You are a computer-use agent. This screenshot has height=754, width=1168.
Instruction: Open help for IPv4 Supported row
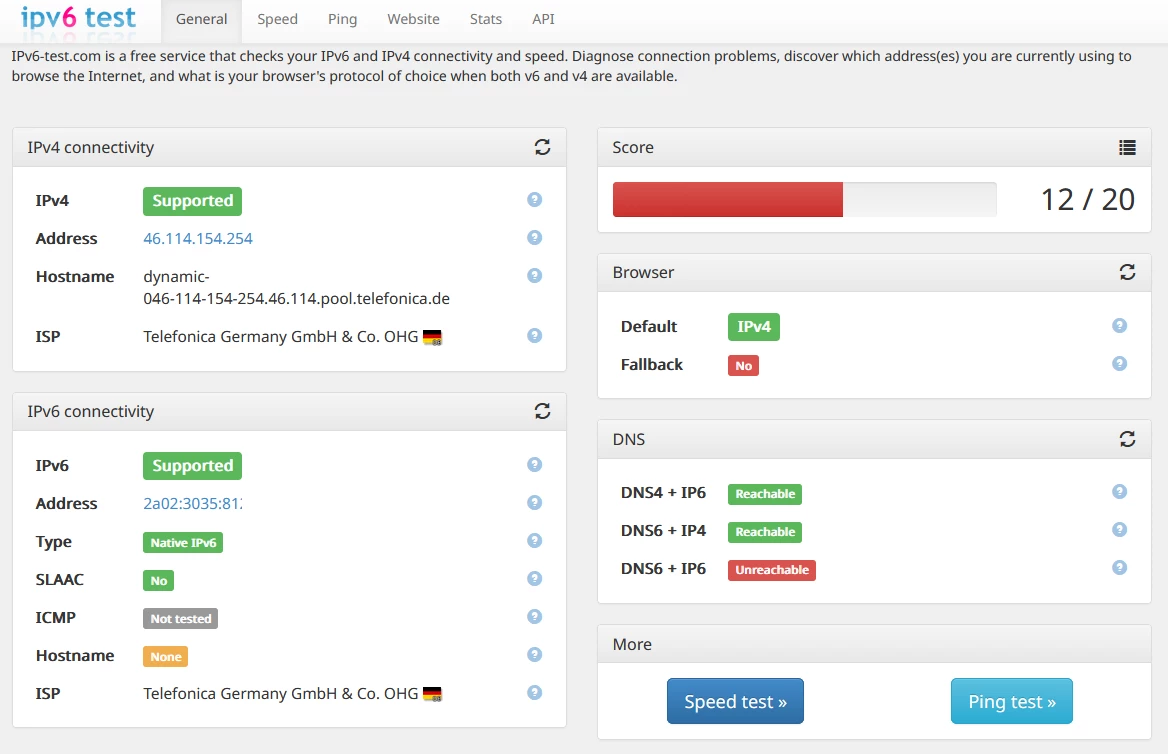[534, 200]
